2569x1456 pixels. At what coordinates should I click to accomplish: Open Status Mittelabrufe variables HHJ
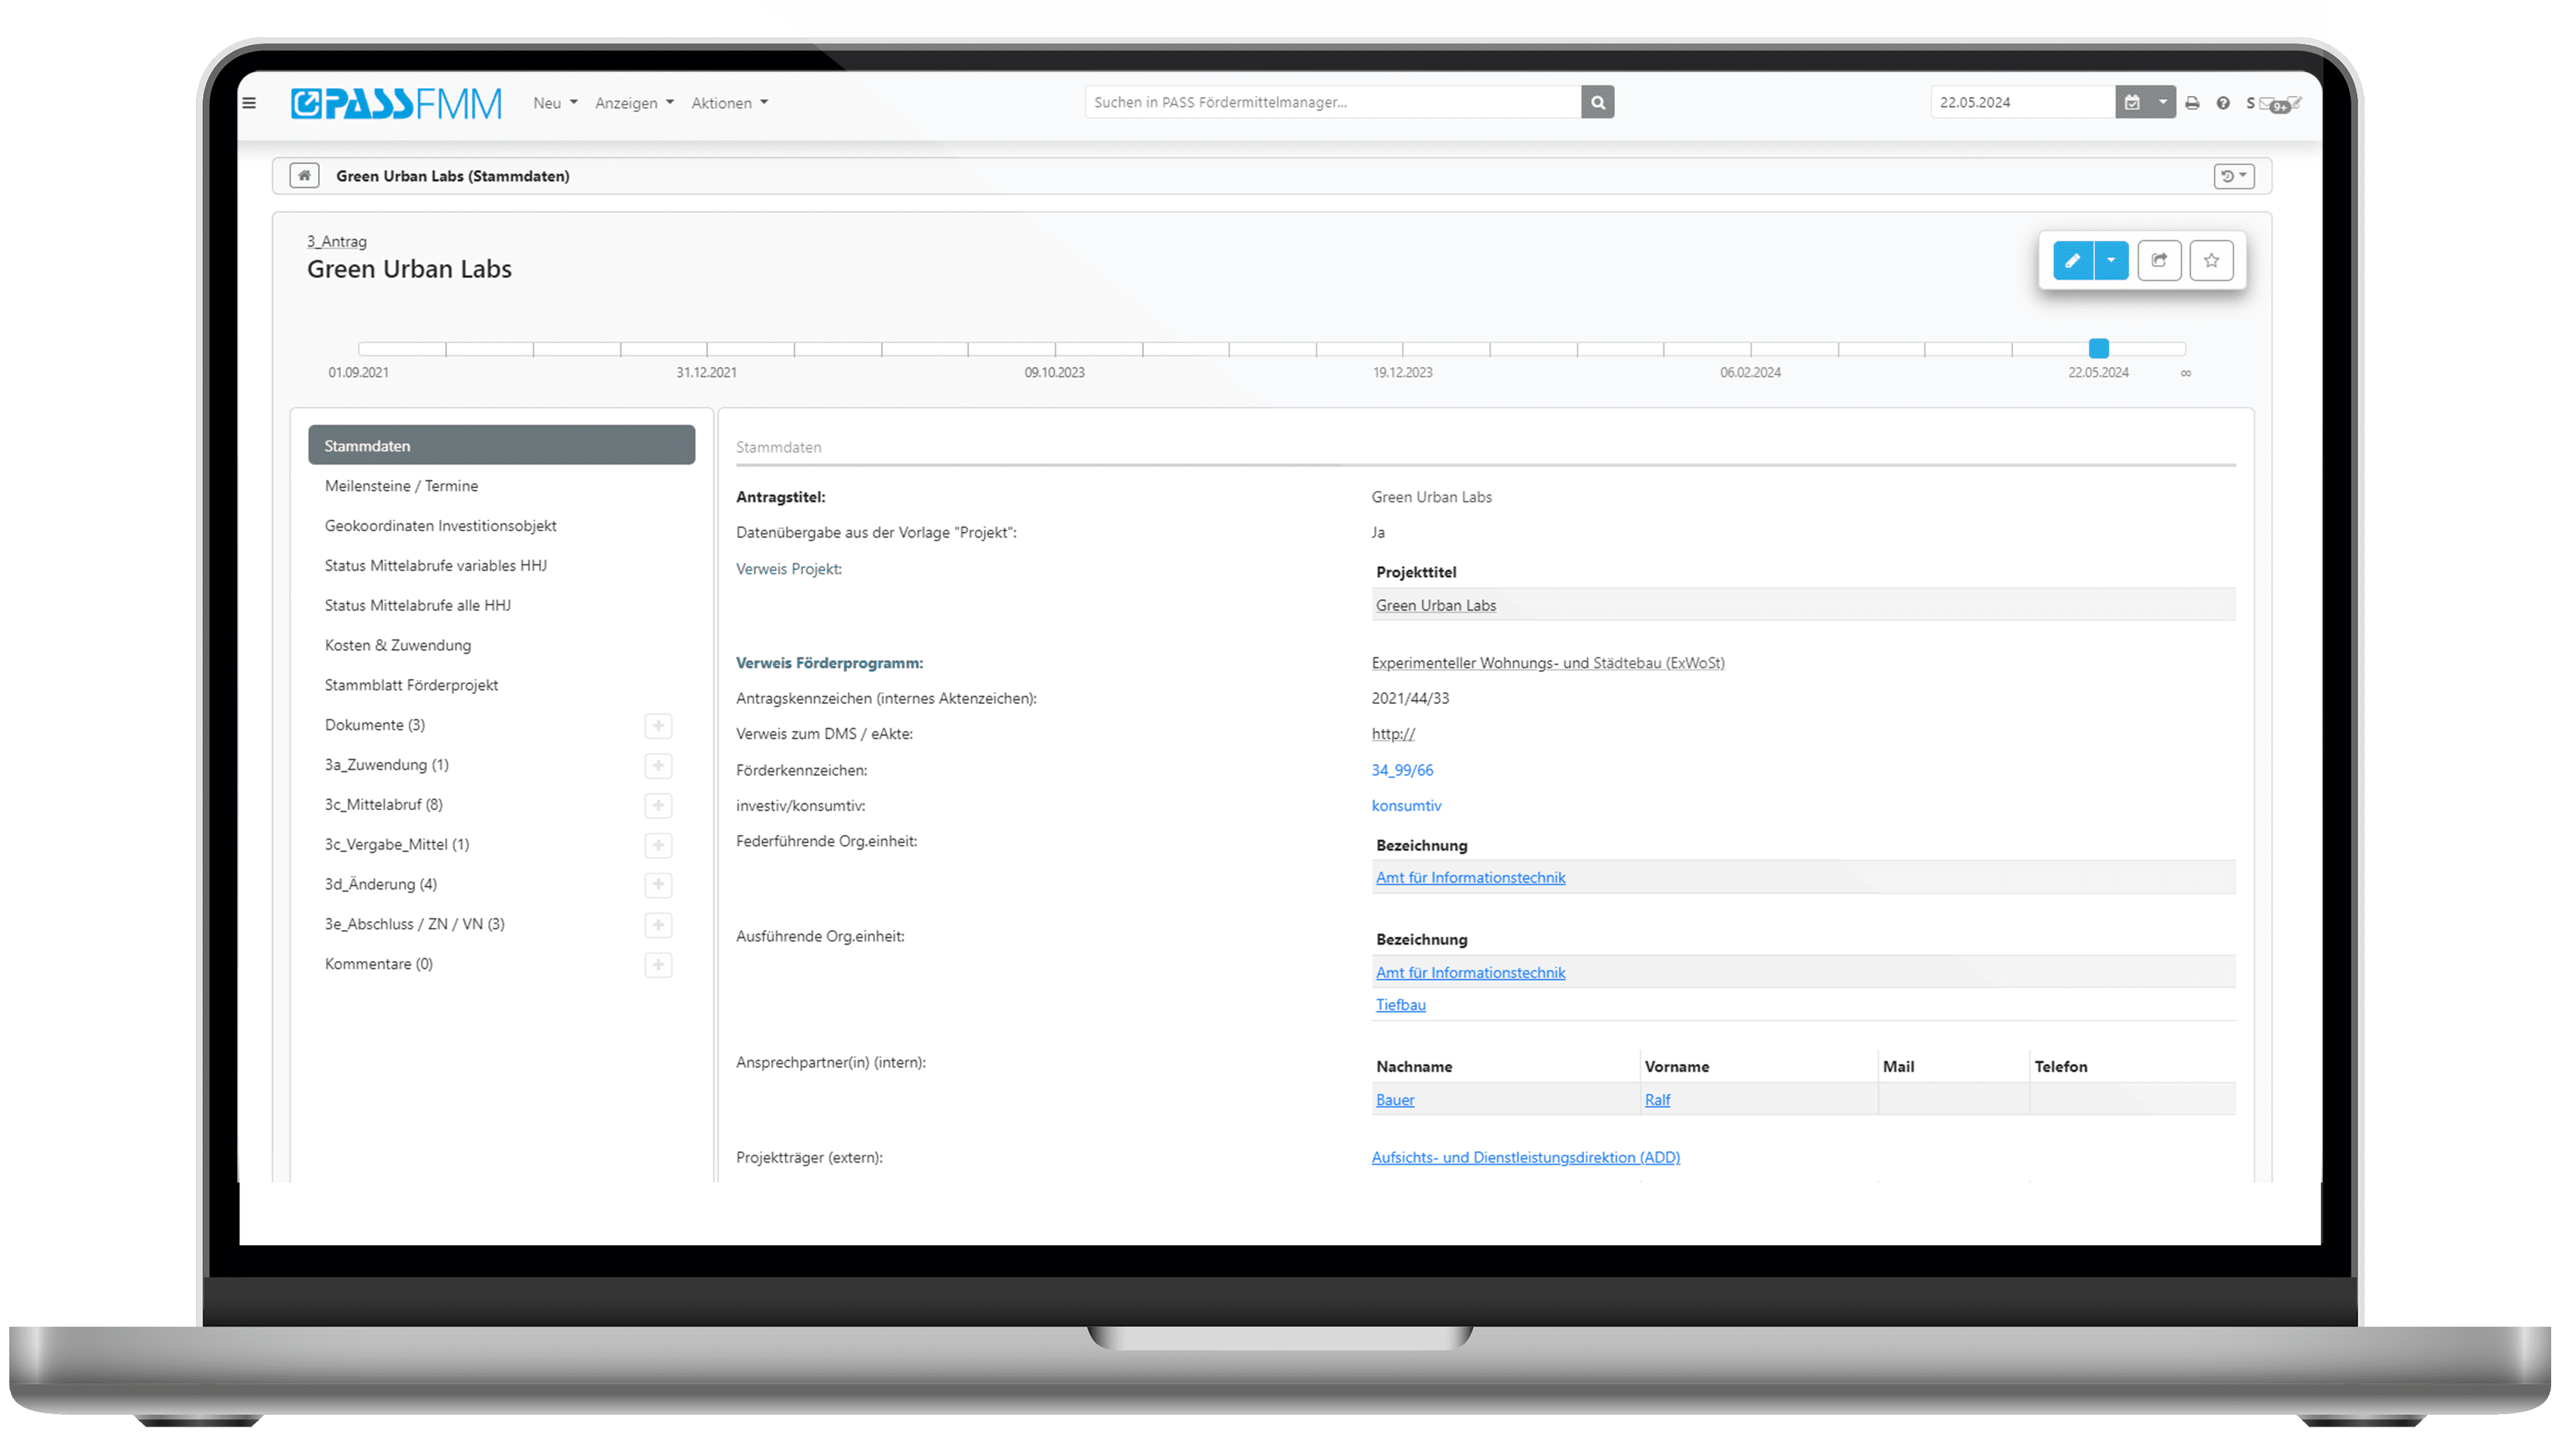click(x=435, y=566)
